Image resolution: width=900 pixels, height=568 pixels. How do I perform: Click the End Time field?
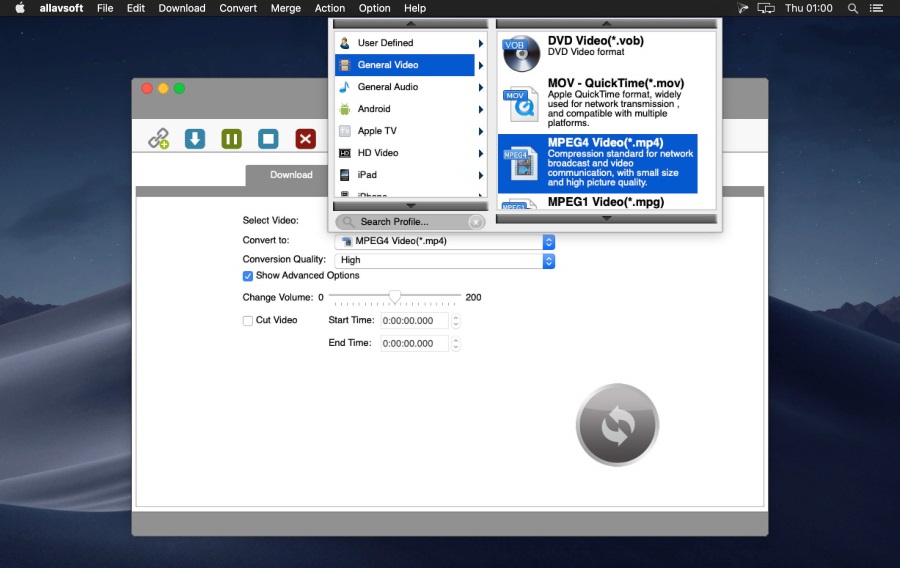414,344
